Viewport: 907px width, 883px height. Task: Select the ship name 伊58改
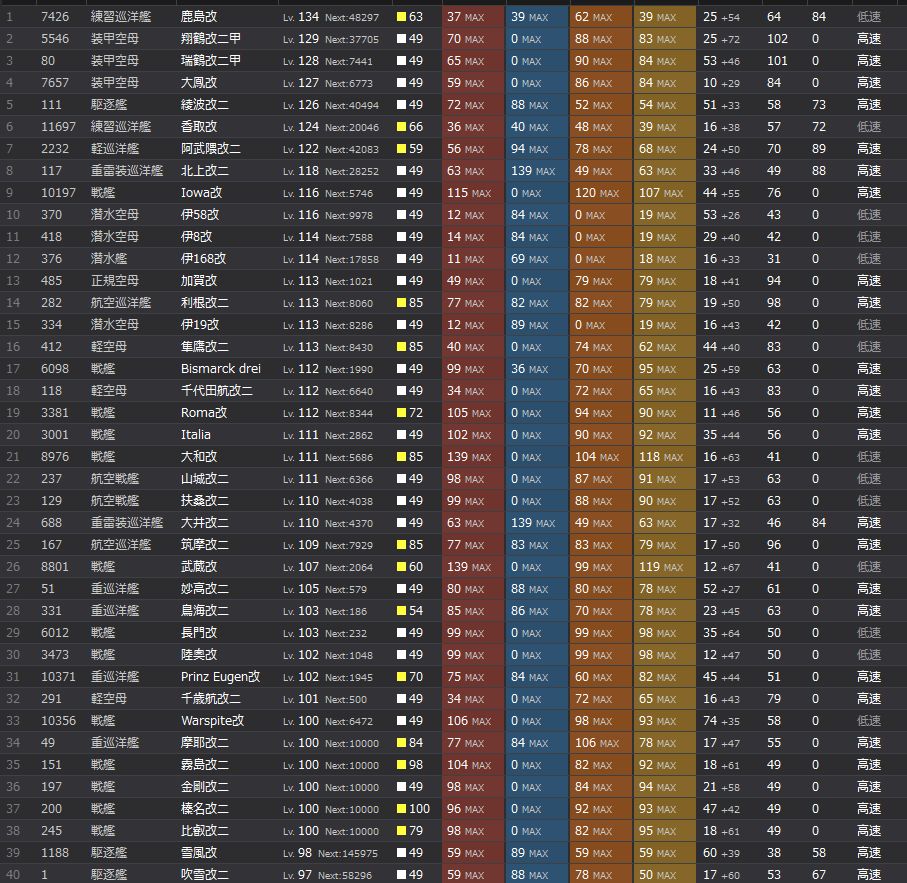point(200,215)
